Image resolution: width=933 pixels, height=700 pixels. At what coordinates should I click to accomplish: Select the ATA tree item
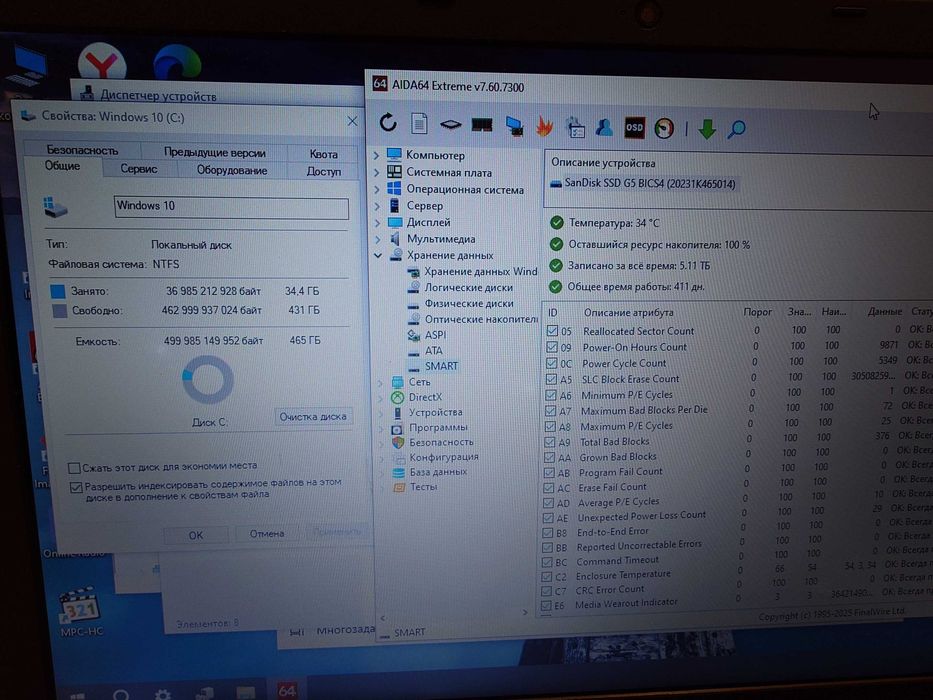pyautogui.click(x=433, y=351)
